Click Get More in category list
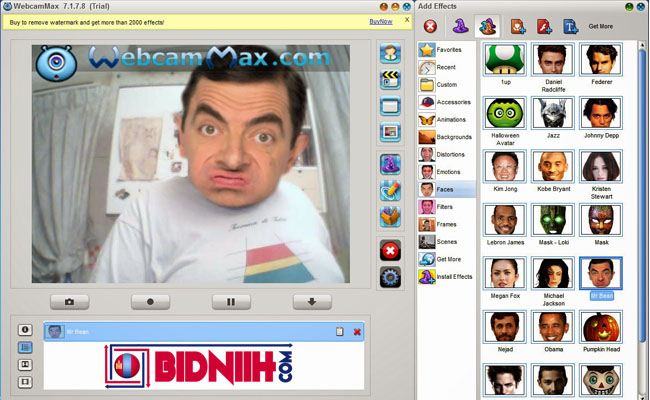 (x=446, y=259)
